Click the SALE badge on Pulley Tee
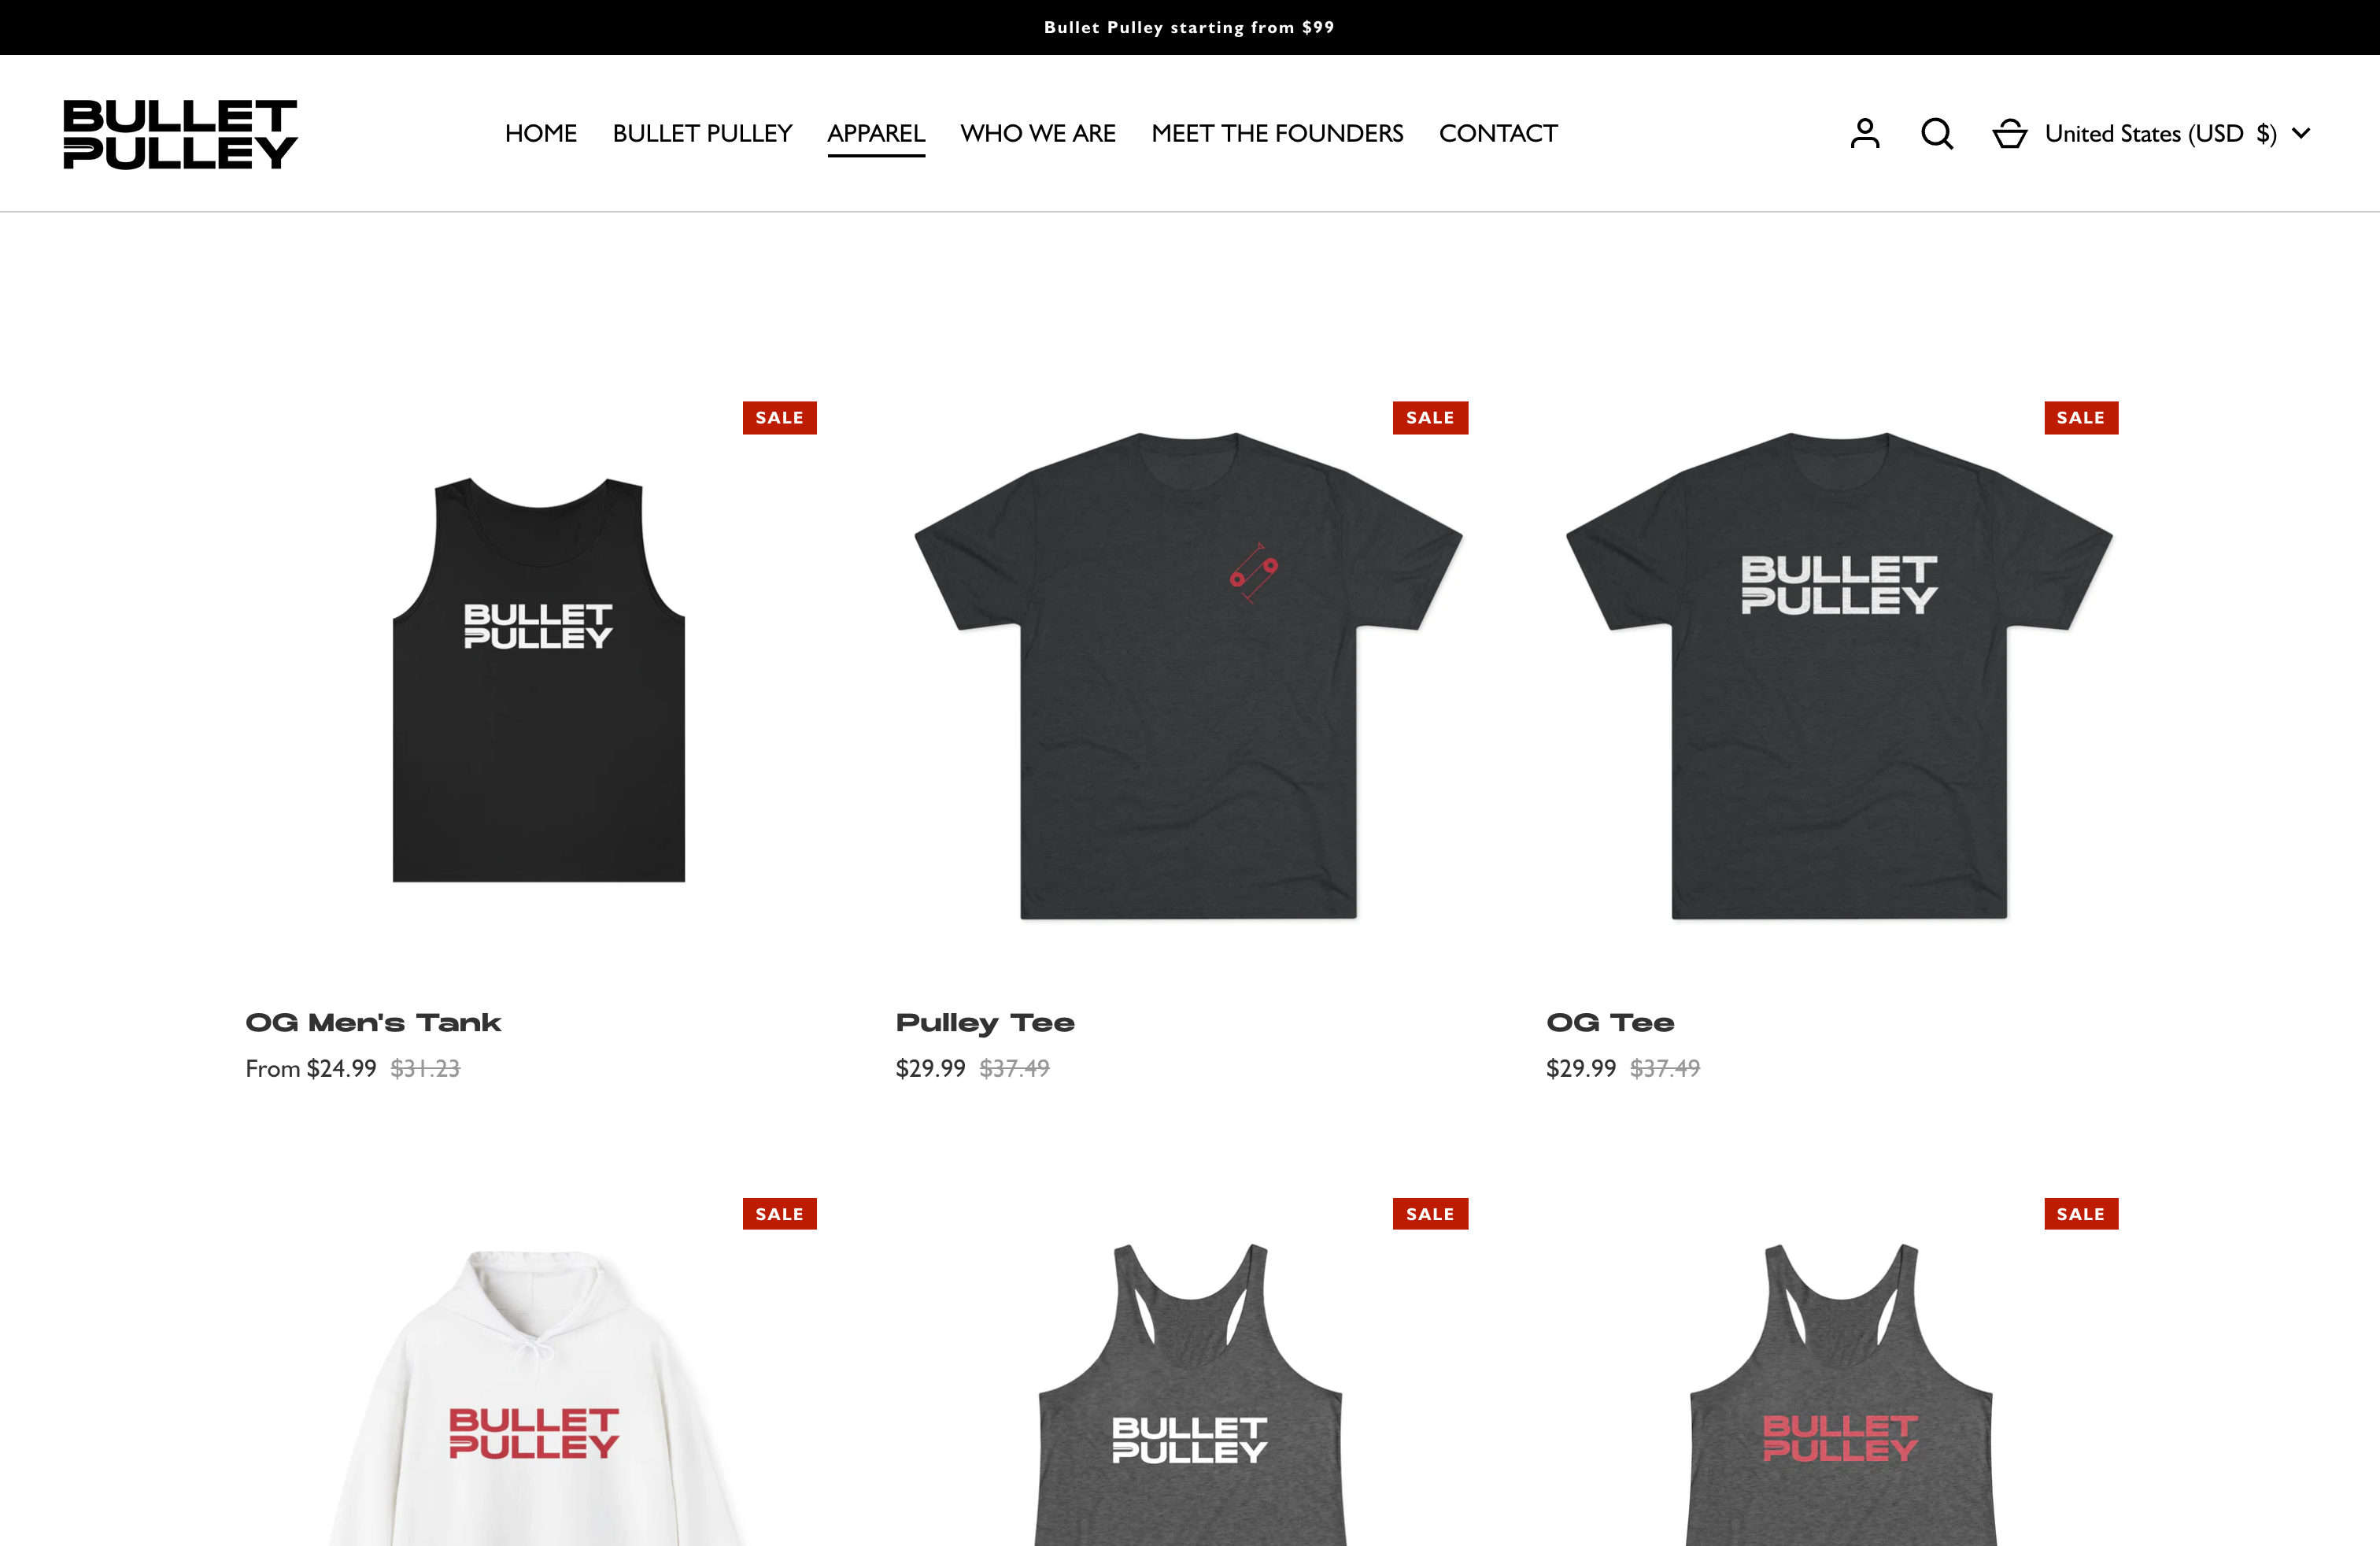This screenshot has height=1546, width=2380. click(1429, 416)
